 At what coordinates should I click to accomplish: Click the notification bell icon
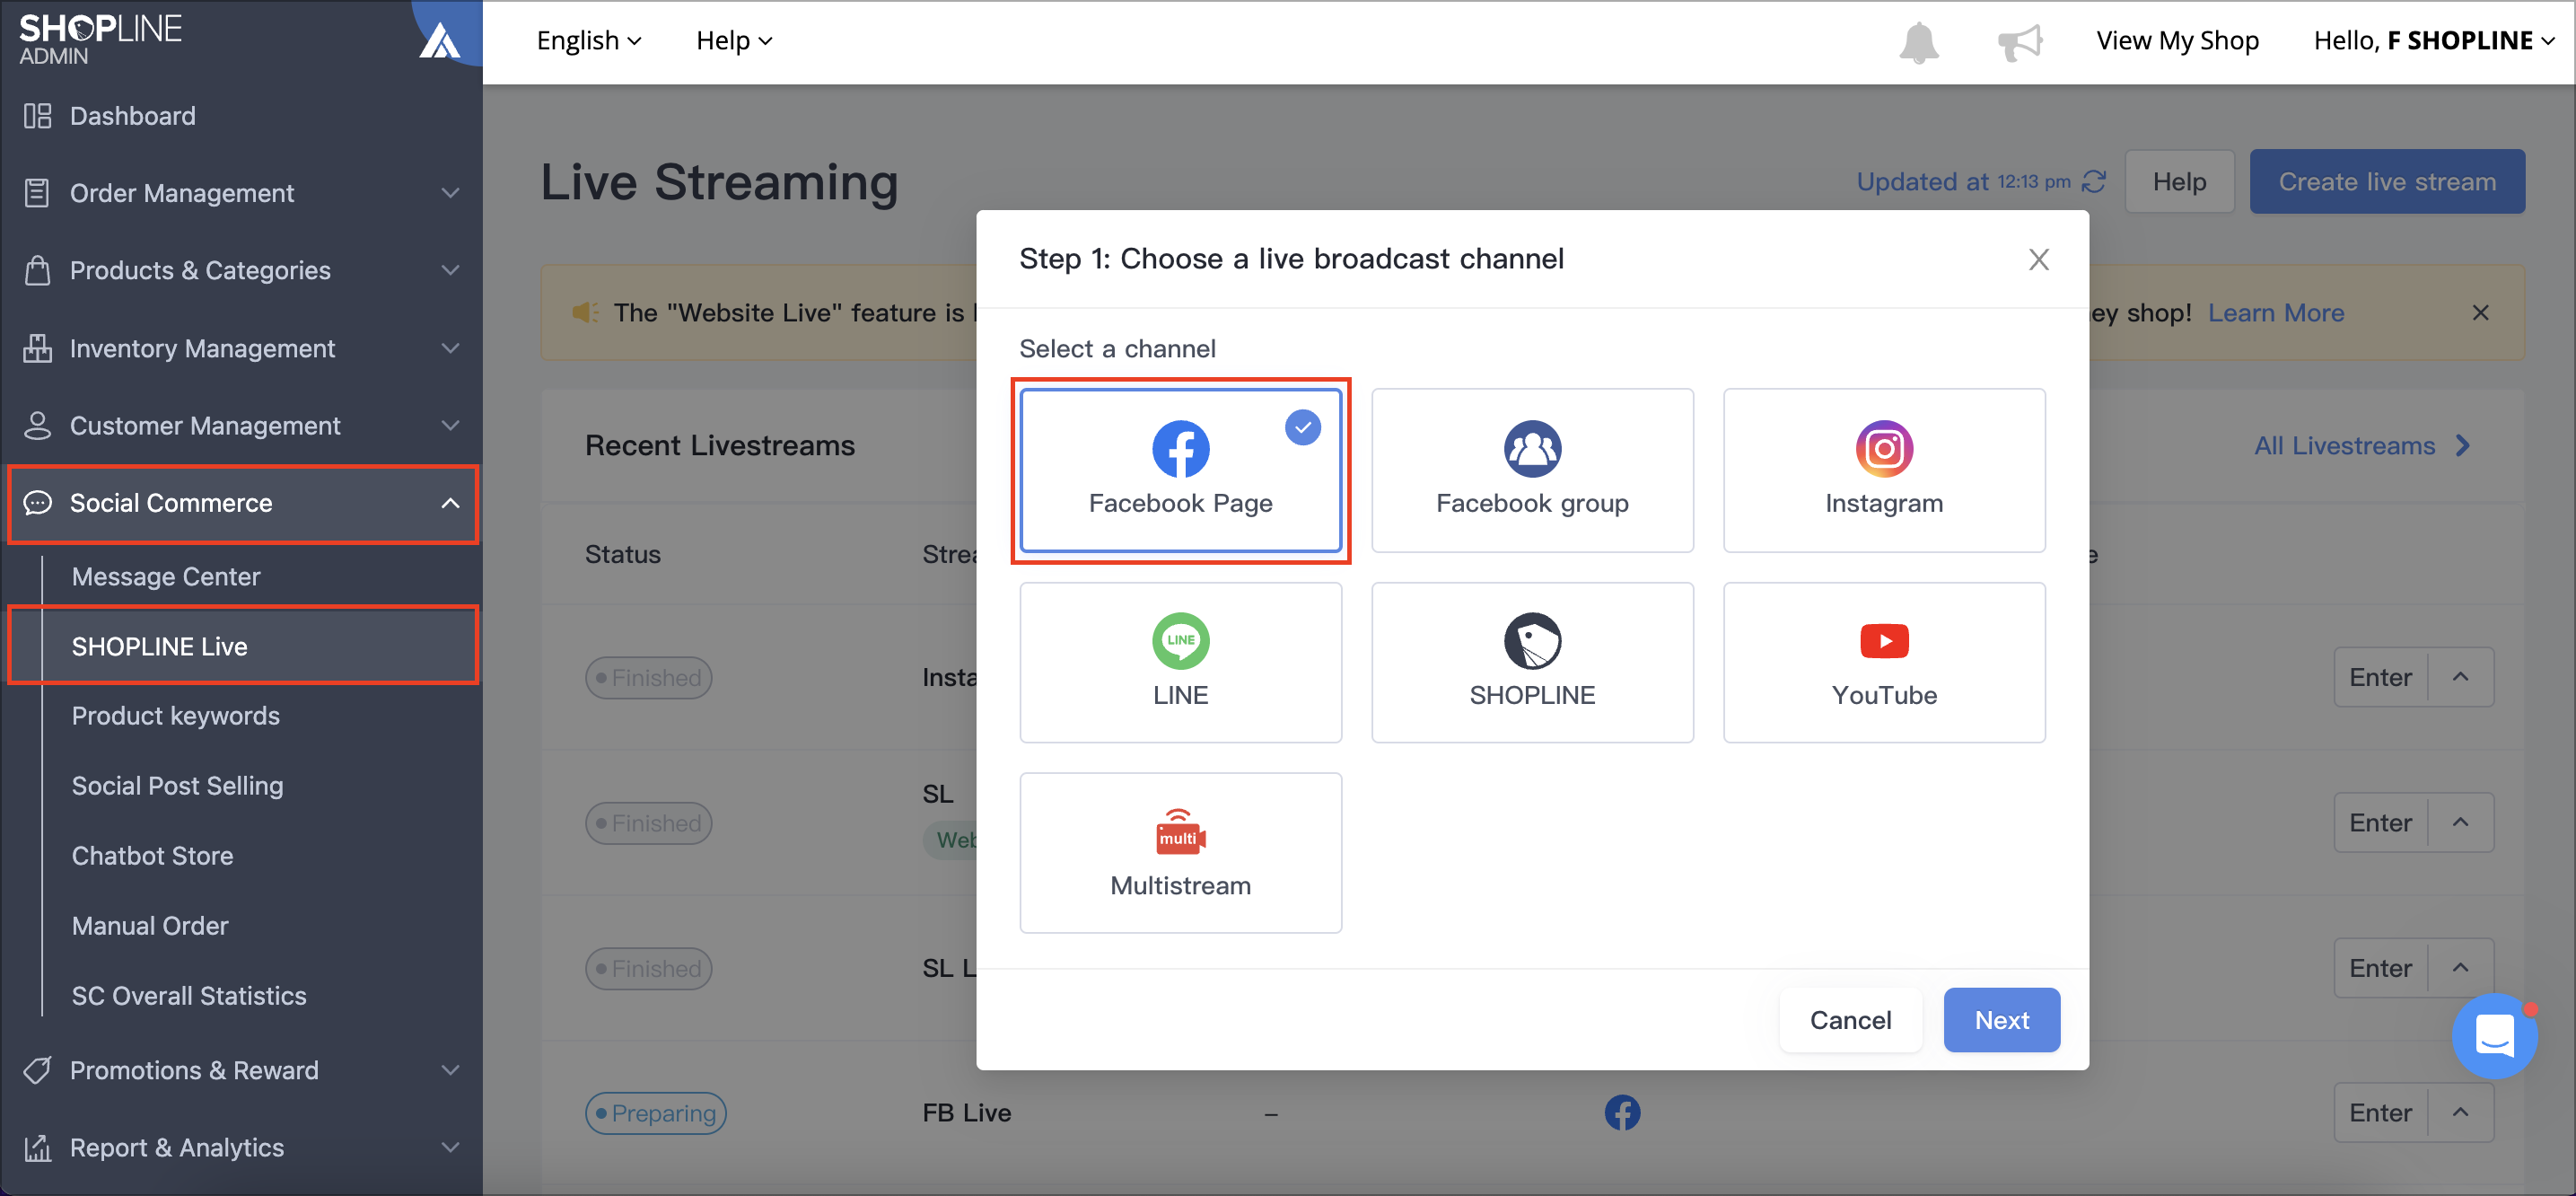(1918, 42)
